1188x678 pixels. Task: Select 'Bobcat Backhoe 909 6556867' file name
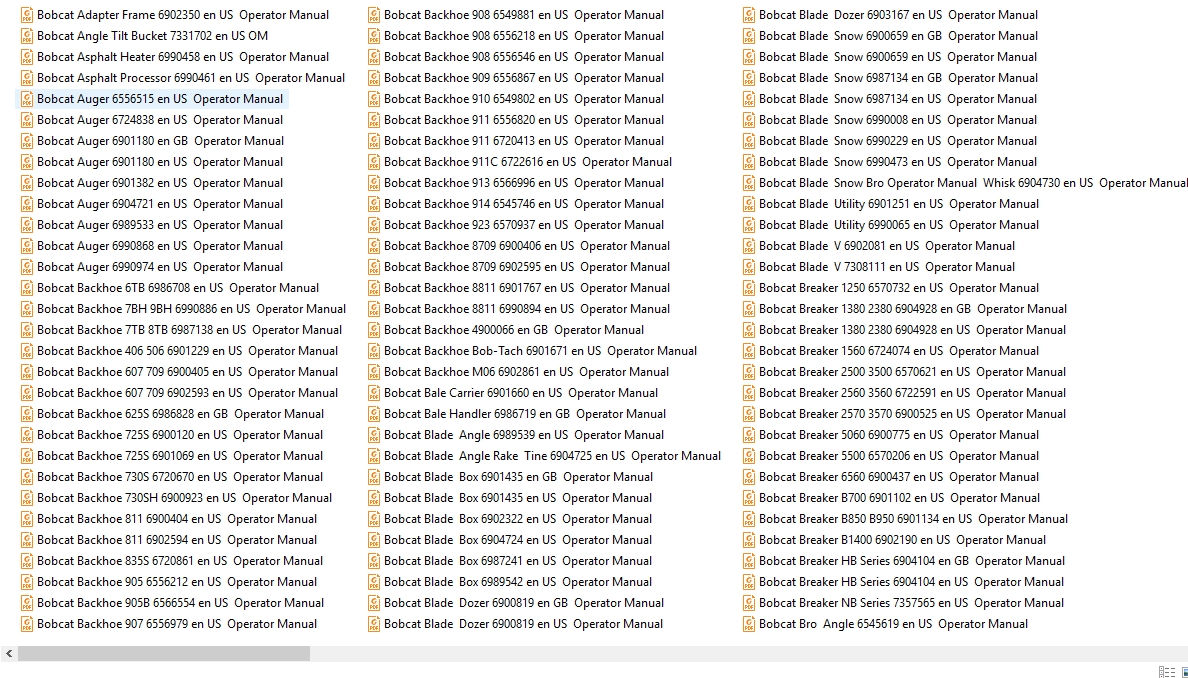tap(524, 77)
